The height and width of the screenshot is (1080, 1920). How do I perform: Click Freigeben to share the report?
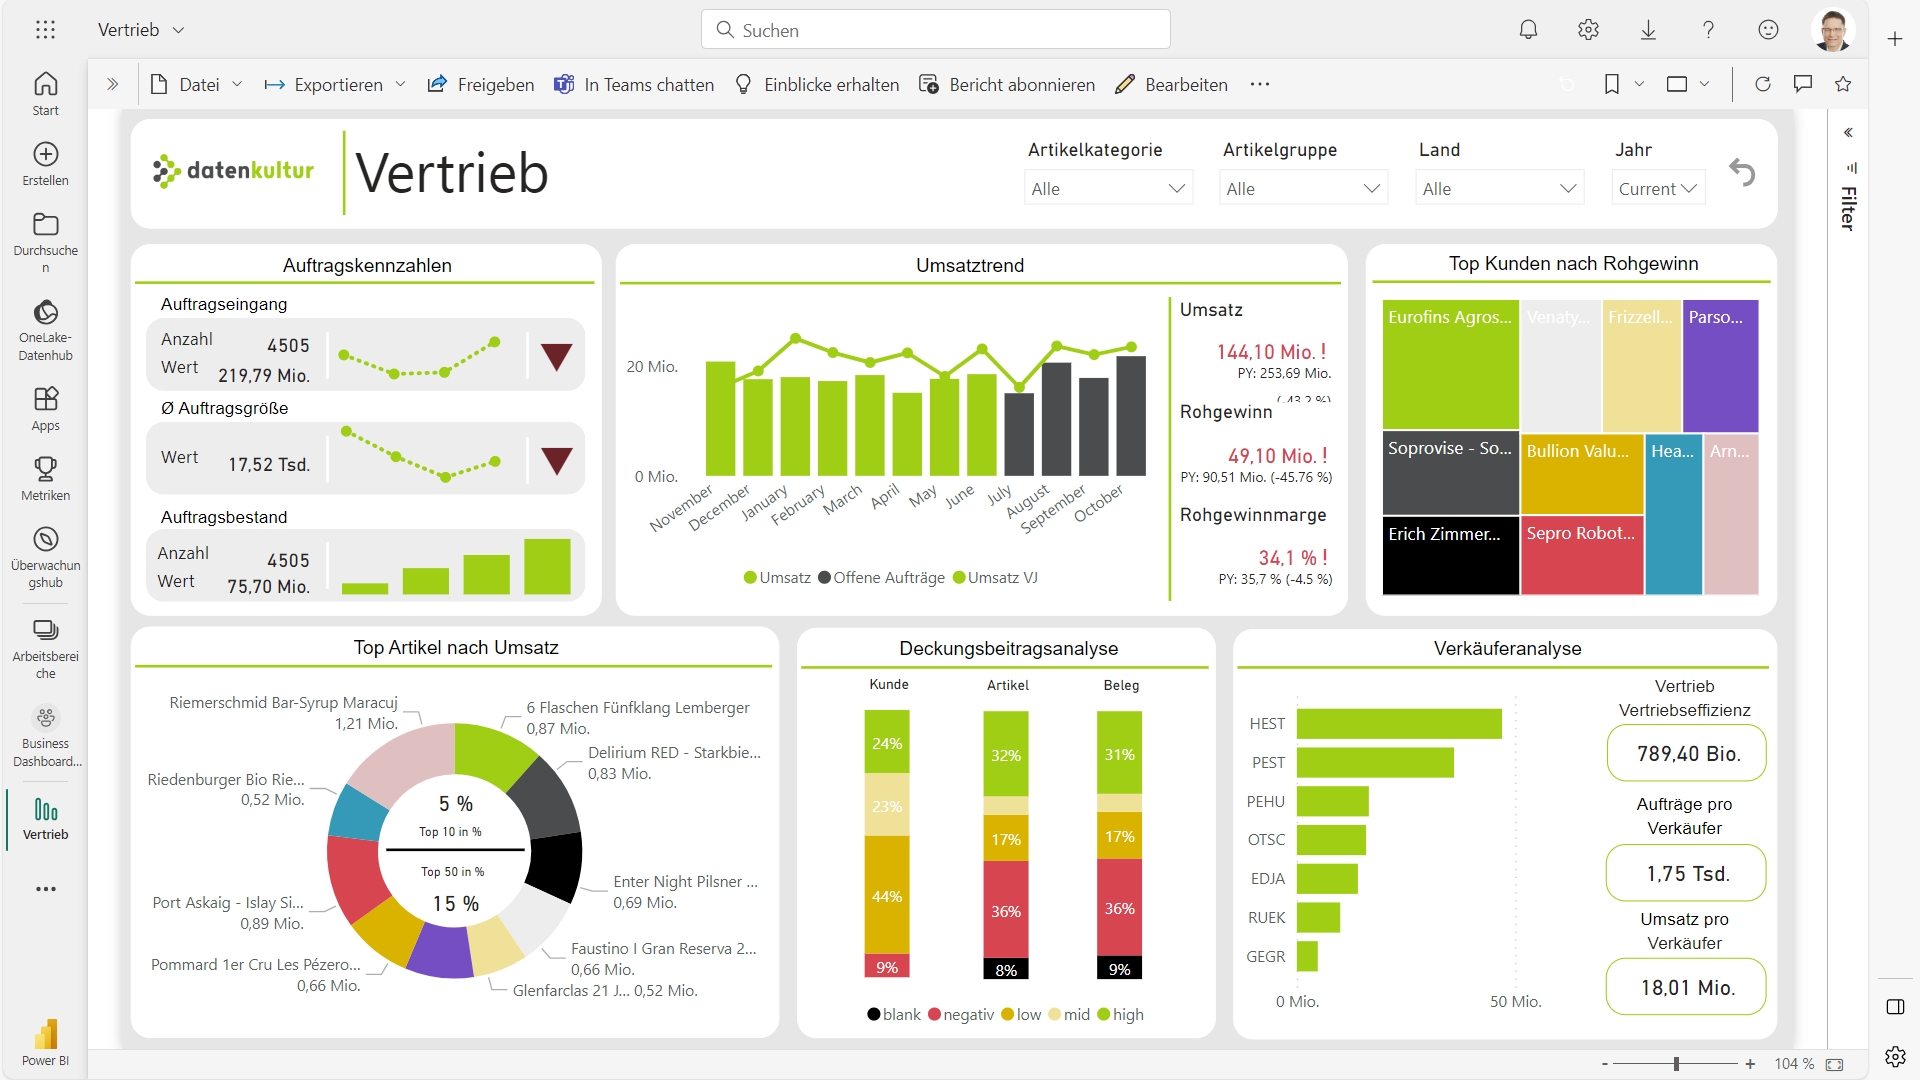coord(481,84)
